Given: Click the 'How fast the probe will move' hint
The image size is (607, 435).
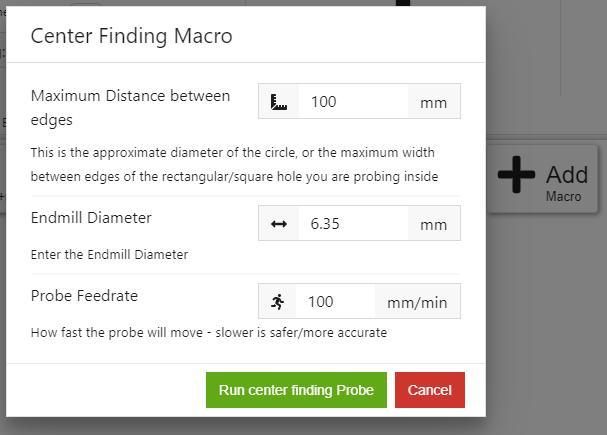Looking at the screenshot, I should click(209, 332).
